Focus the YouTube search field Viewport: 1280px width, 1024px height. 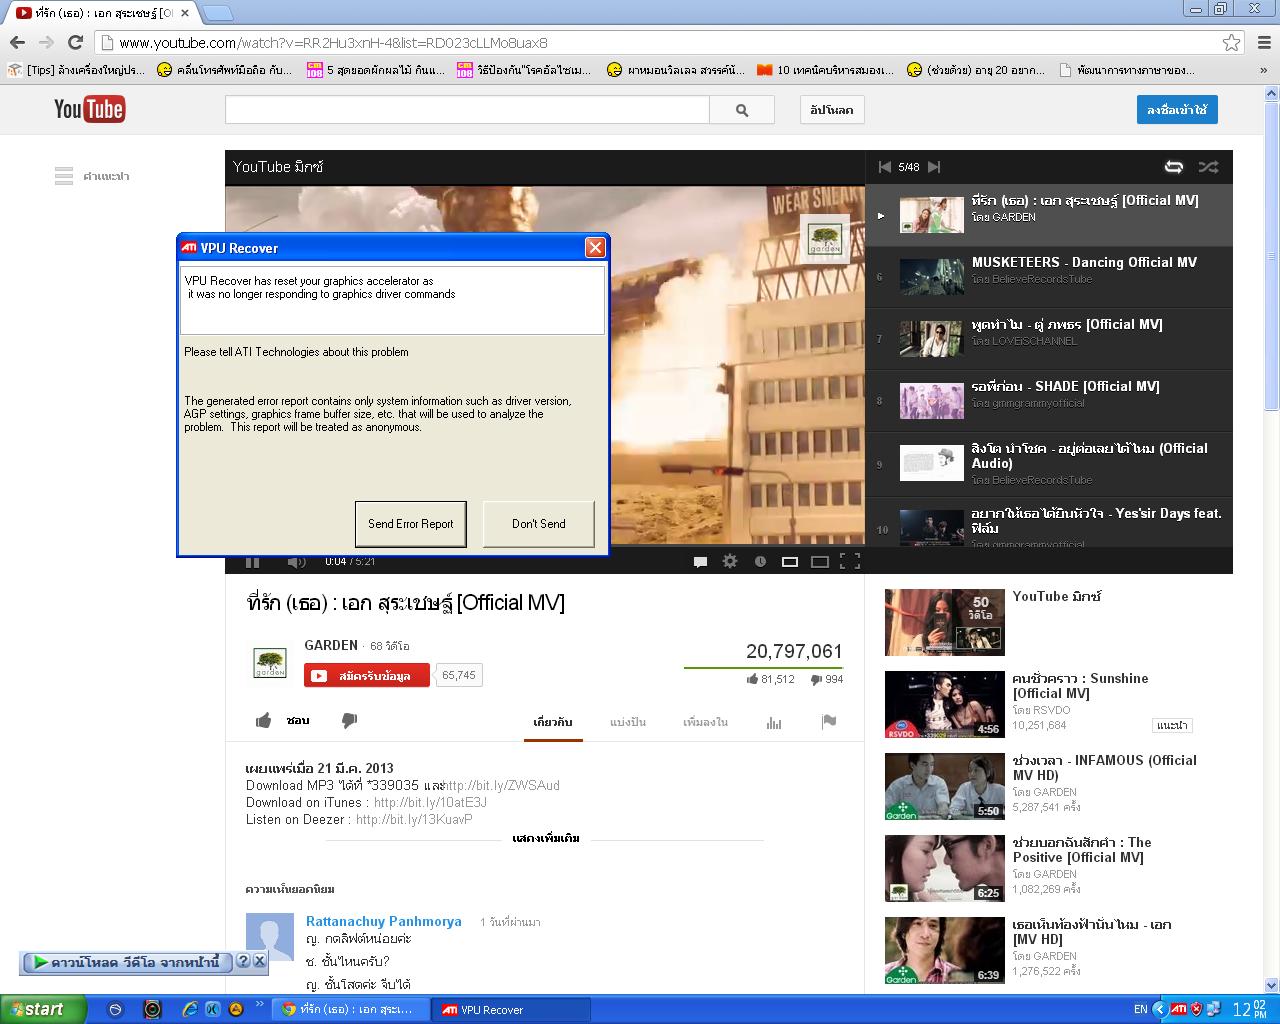(x=467, y=110)
